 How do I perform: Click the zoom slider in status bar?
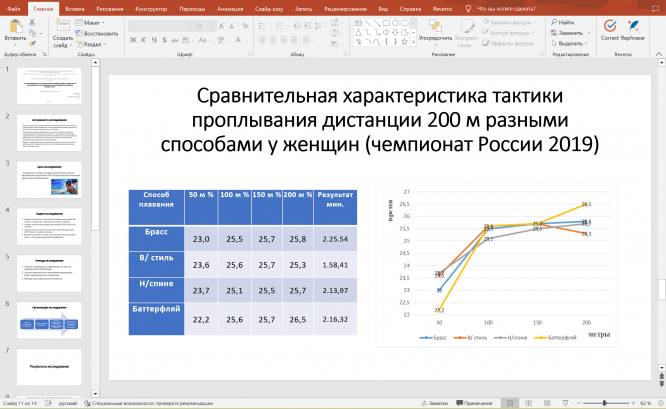(604, 403)
